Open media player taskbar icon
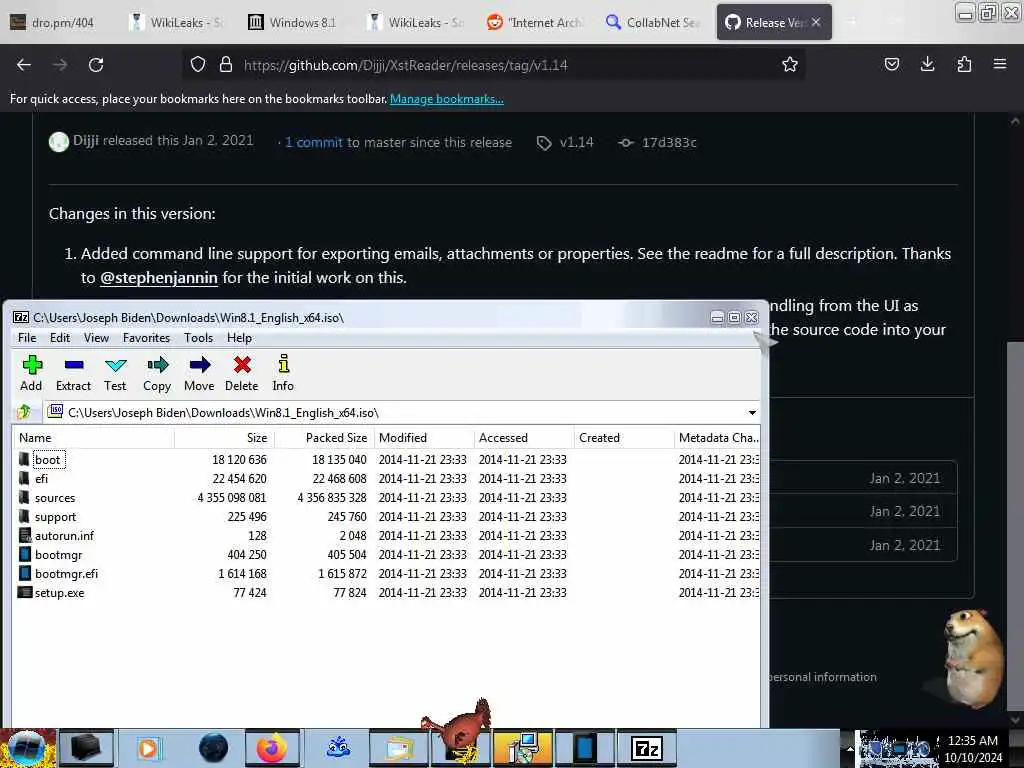Viewport: 1024px width, 768px height. coord(148,748)
